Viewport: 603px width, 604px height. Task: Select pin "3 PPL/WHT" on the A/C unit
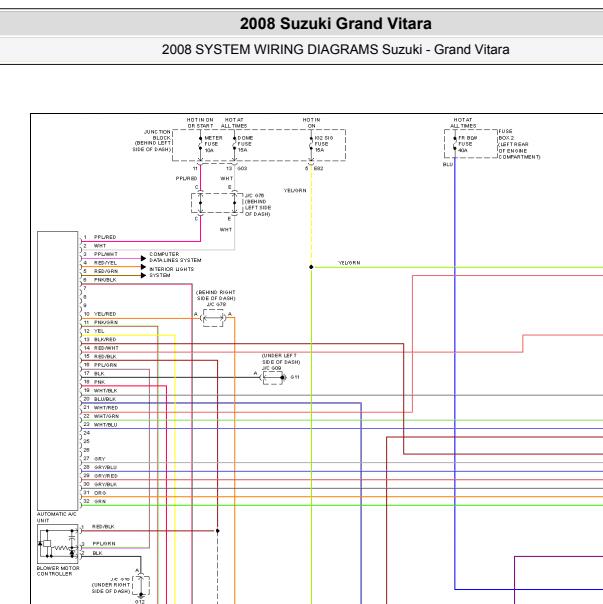101,254
